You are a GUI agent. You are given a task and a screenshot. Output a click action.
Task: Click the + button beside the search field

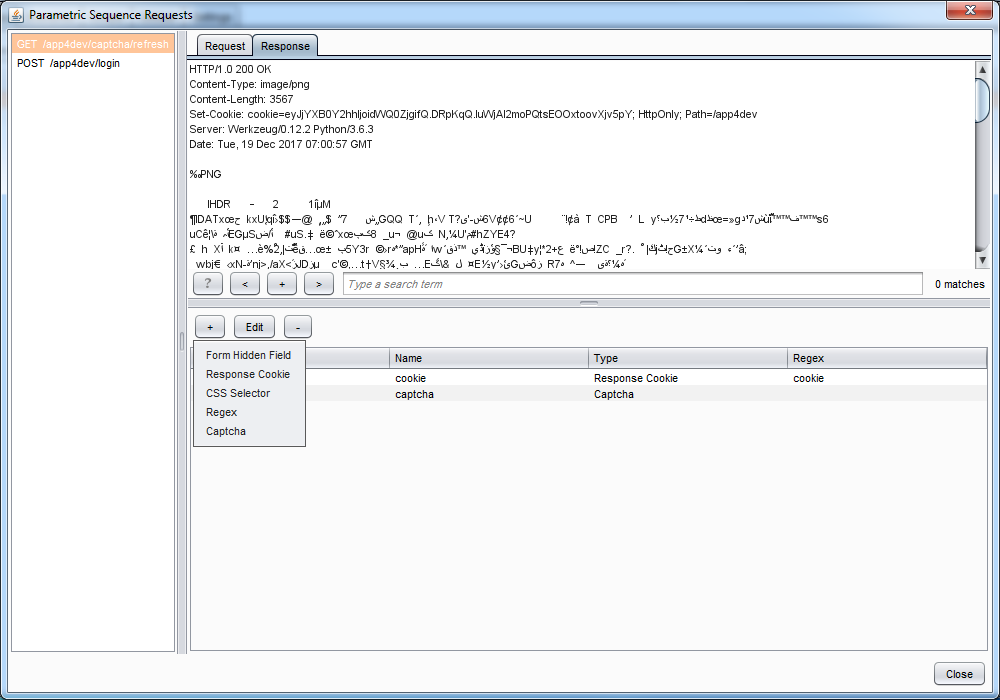(282, 284)
